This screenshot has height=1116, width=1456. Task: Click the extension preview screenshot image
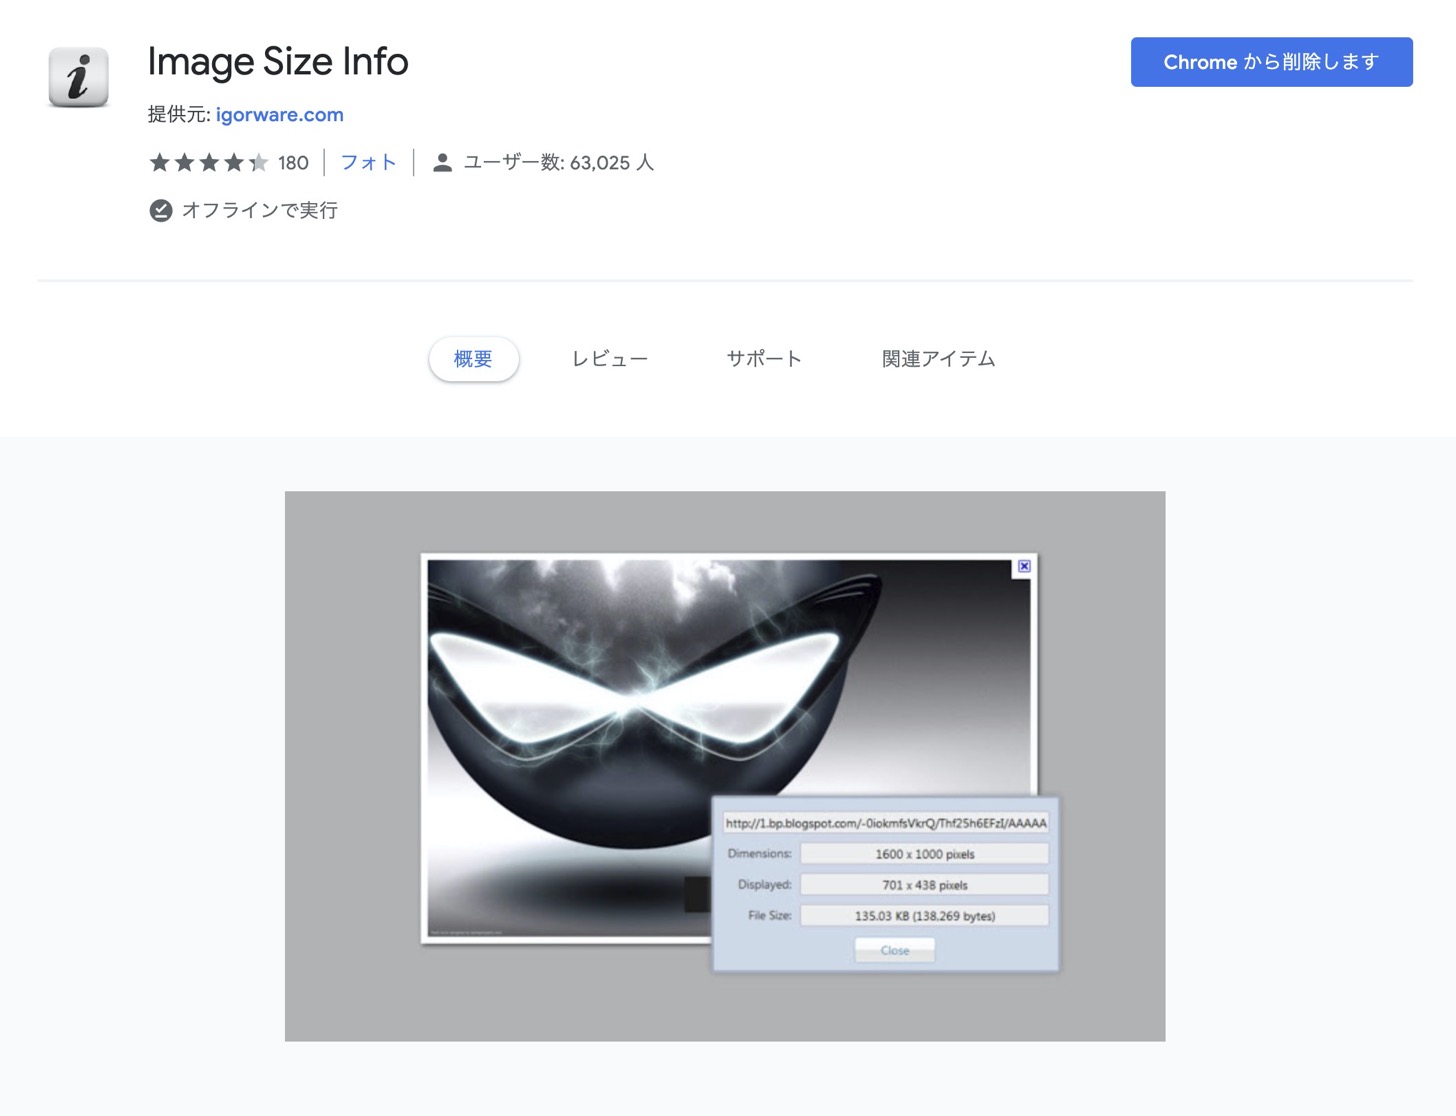coord(725,766)
